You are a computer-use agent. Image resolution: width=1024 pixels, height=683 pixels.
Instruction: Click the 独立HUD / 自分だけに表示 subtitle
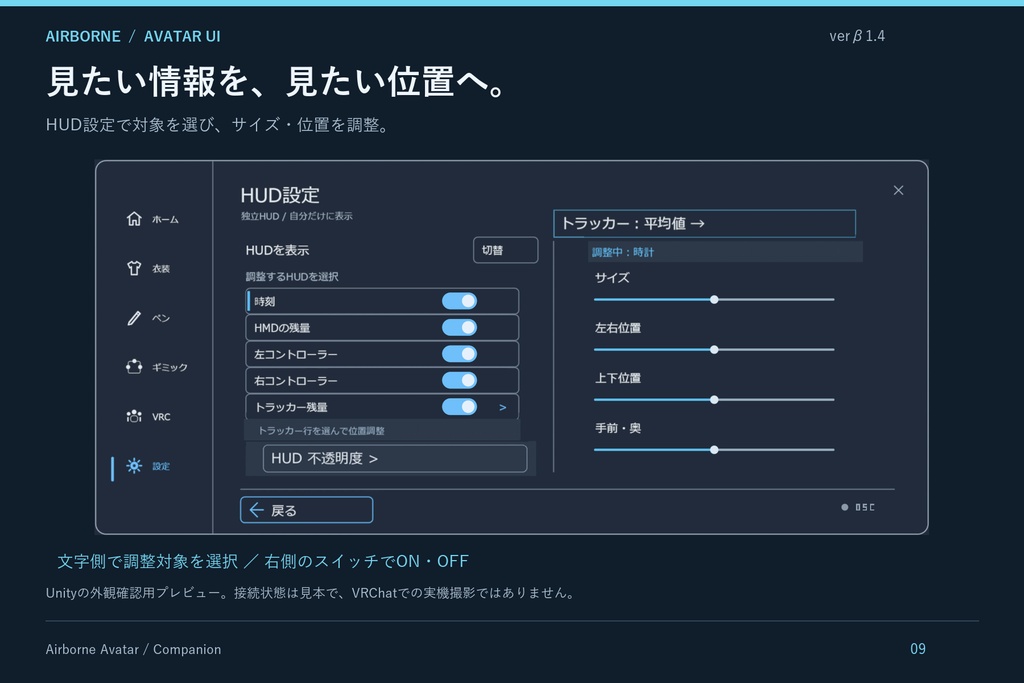point(296,216)
